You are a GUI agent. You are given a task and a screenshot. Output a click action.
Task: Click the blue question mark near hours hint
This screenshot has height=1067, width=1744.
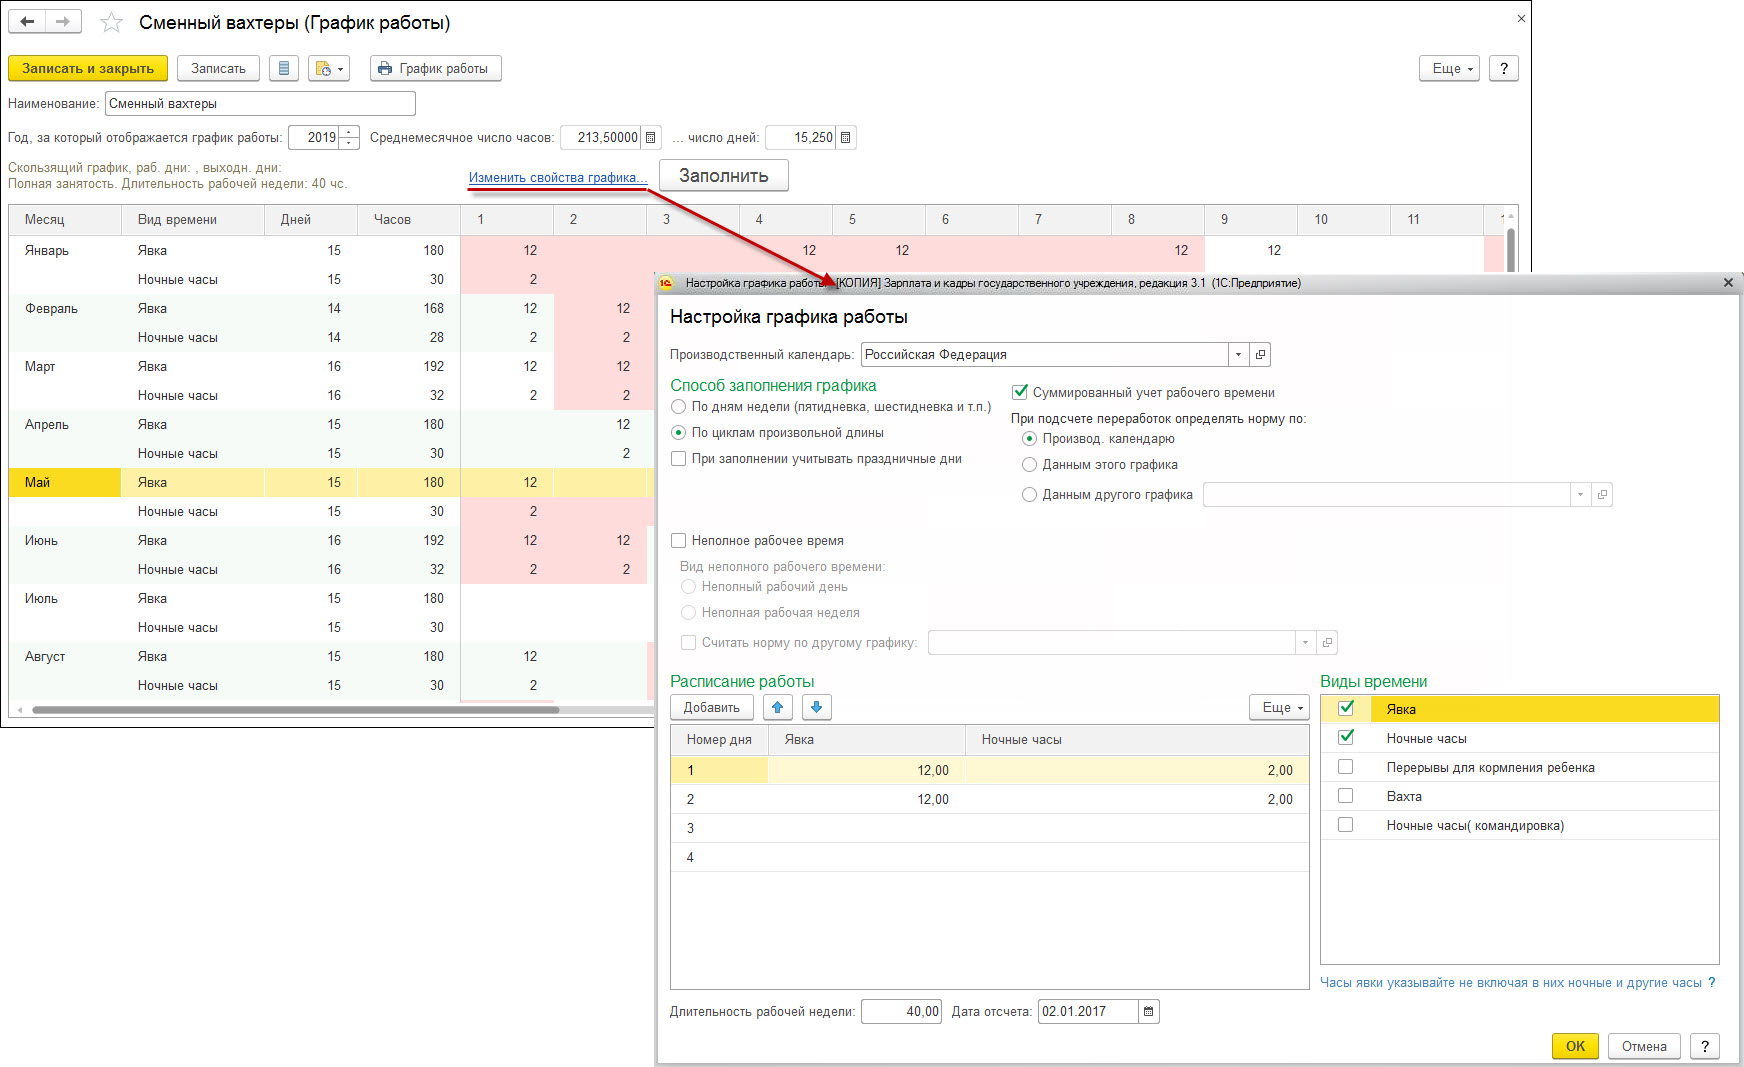coord(1711,982)
